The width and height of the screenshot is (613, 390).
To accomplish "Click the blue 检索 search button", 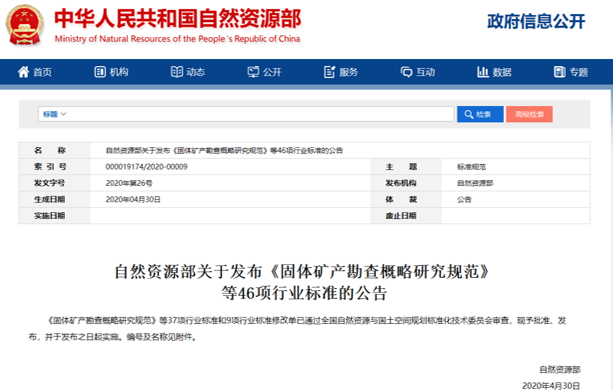I will [x=480, y=114].
